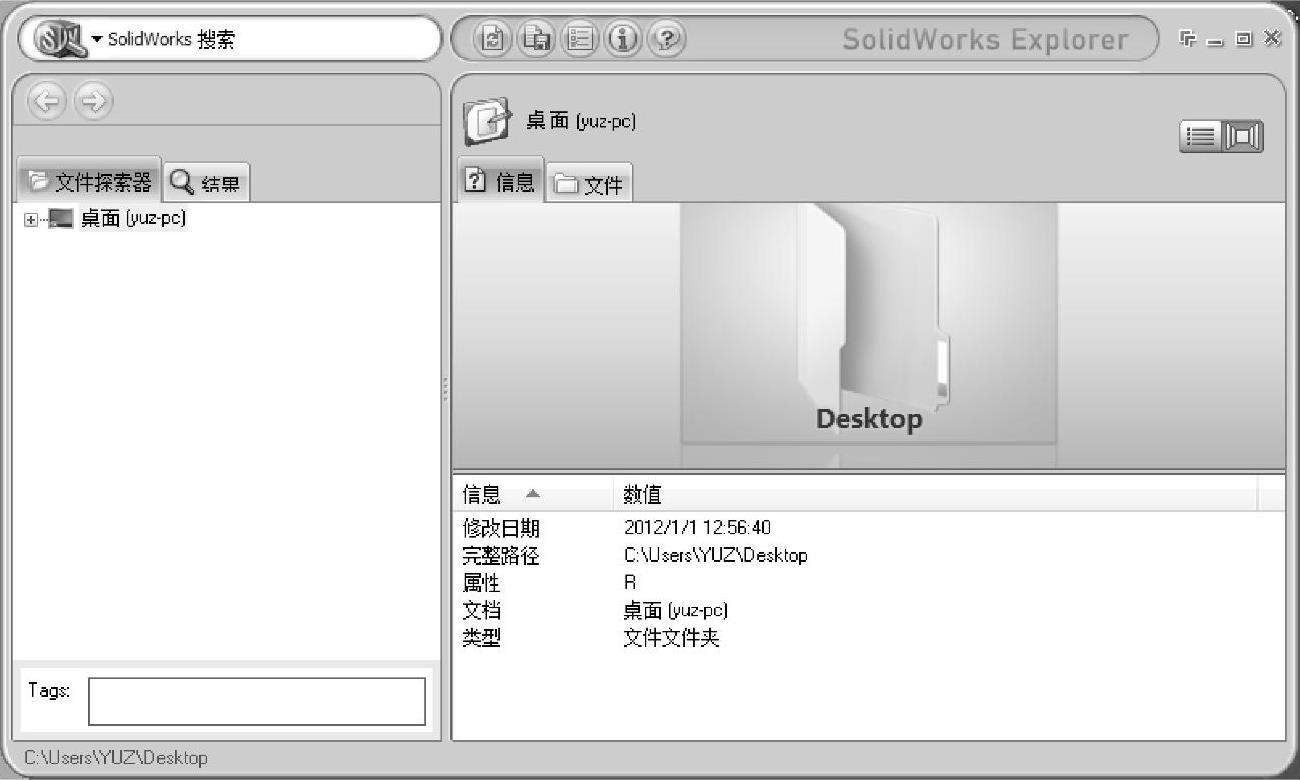Select the 文档 row label
This screenshot has height=780, width=1300.
click(x=481, y=610)
